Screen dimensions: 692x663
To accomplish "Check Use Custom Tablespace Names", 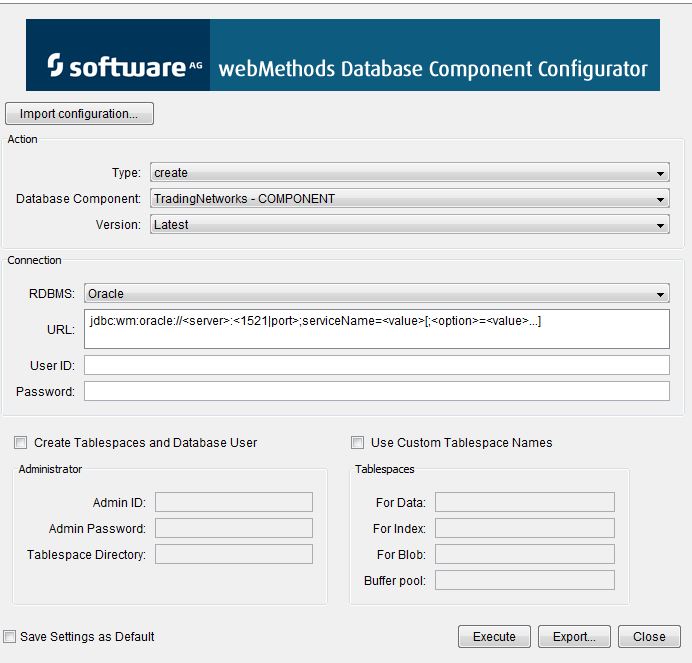I will click(357, 442).
